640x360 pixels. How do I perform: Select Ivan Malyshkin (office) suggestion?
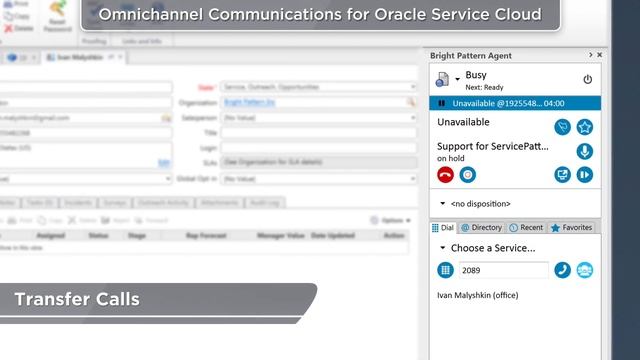pyautogui.click(x=478, y=295)
